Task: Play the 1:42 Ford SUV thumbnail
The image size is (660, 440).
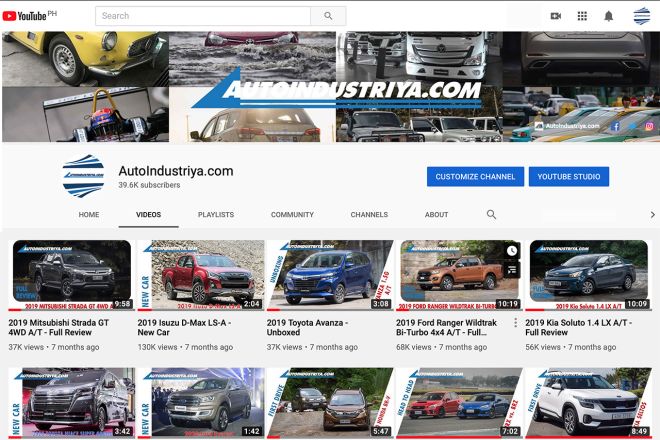Action: point(201,403)
